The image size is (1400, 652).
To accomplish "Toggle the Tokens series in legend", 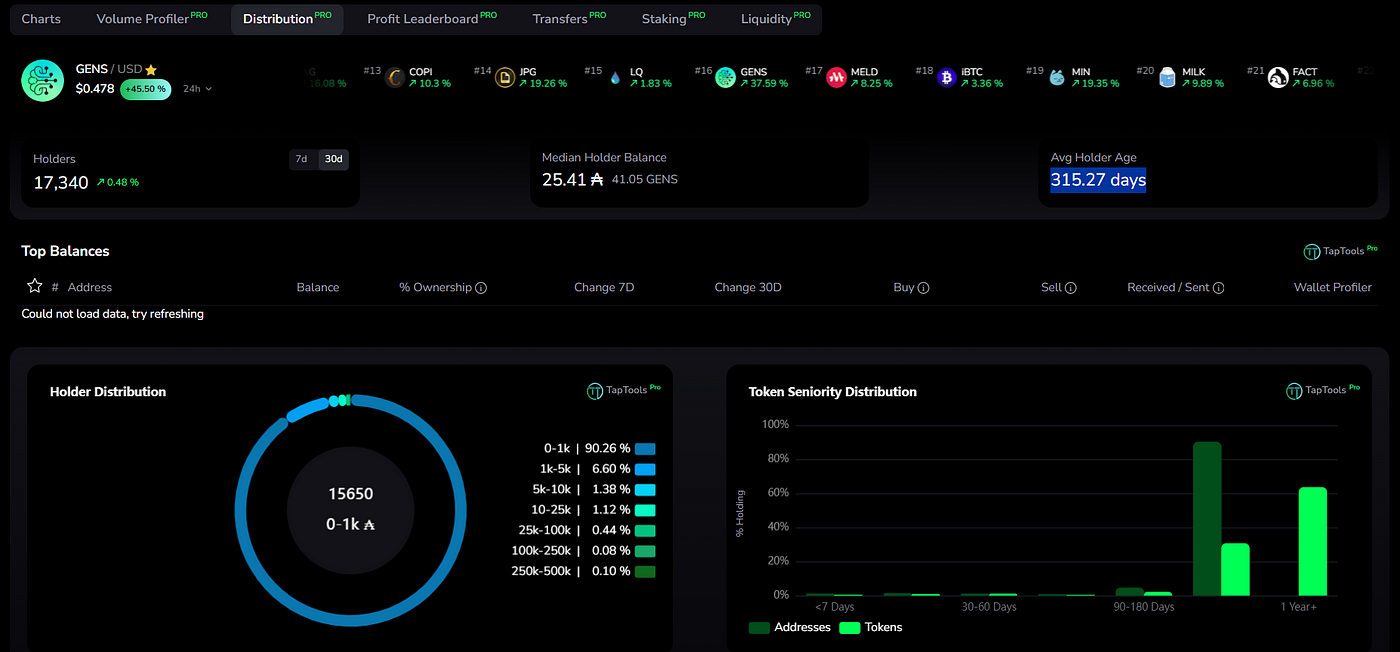I will [870, 627].
